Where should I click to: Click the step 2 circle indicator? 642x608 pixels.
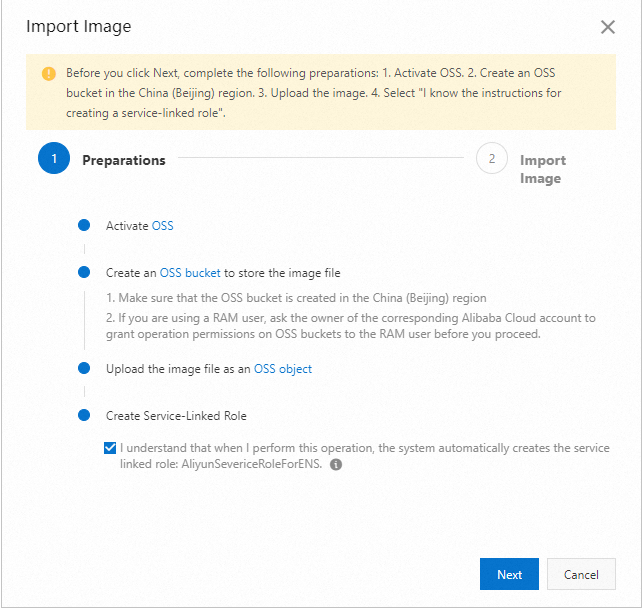point(492,159)
